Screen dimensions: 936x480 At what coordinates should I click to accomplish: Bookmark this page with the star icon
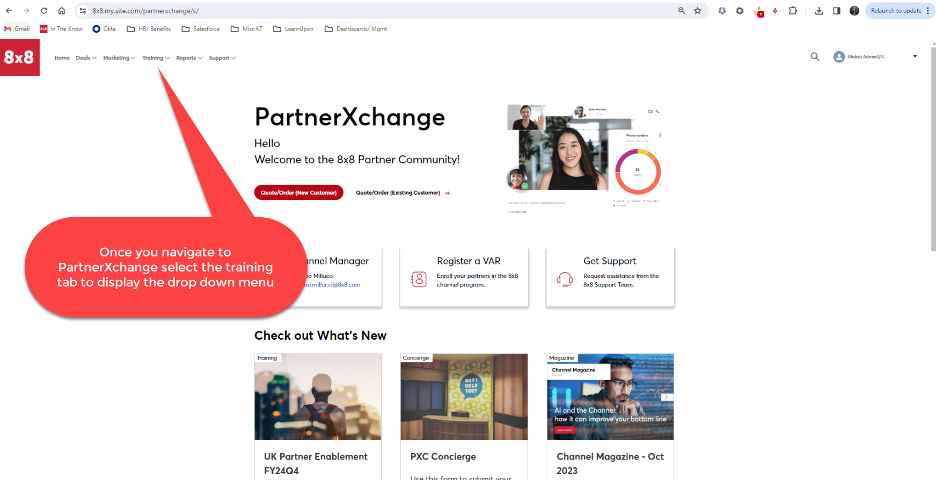[x=698, y=11]
